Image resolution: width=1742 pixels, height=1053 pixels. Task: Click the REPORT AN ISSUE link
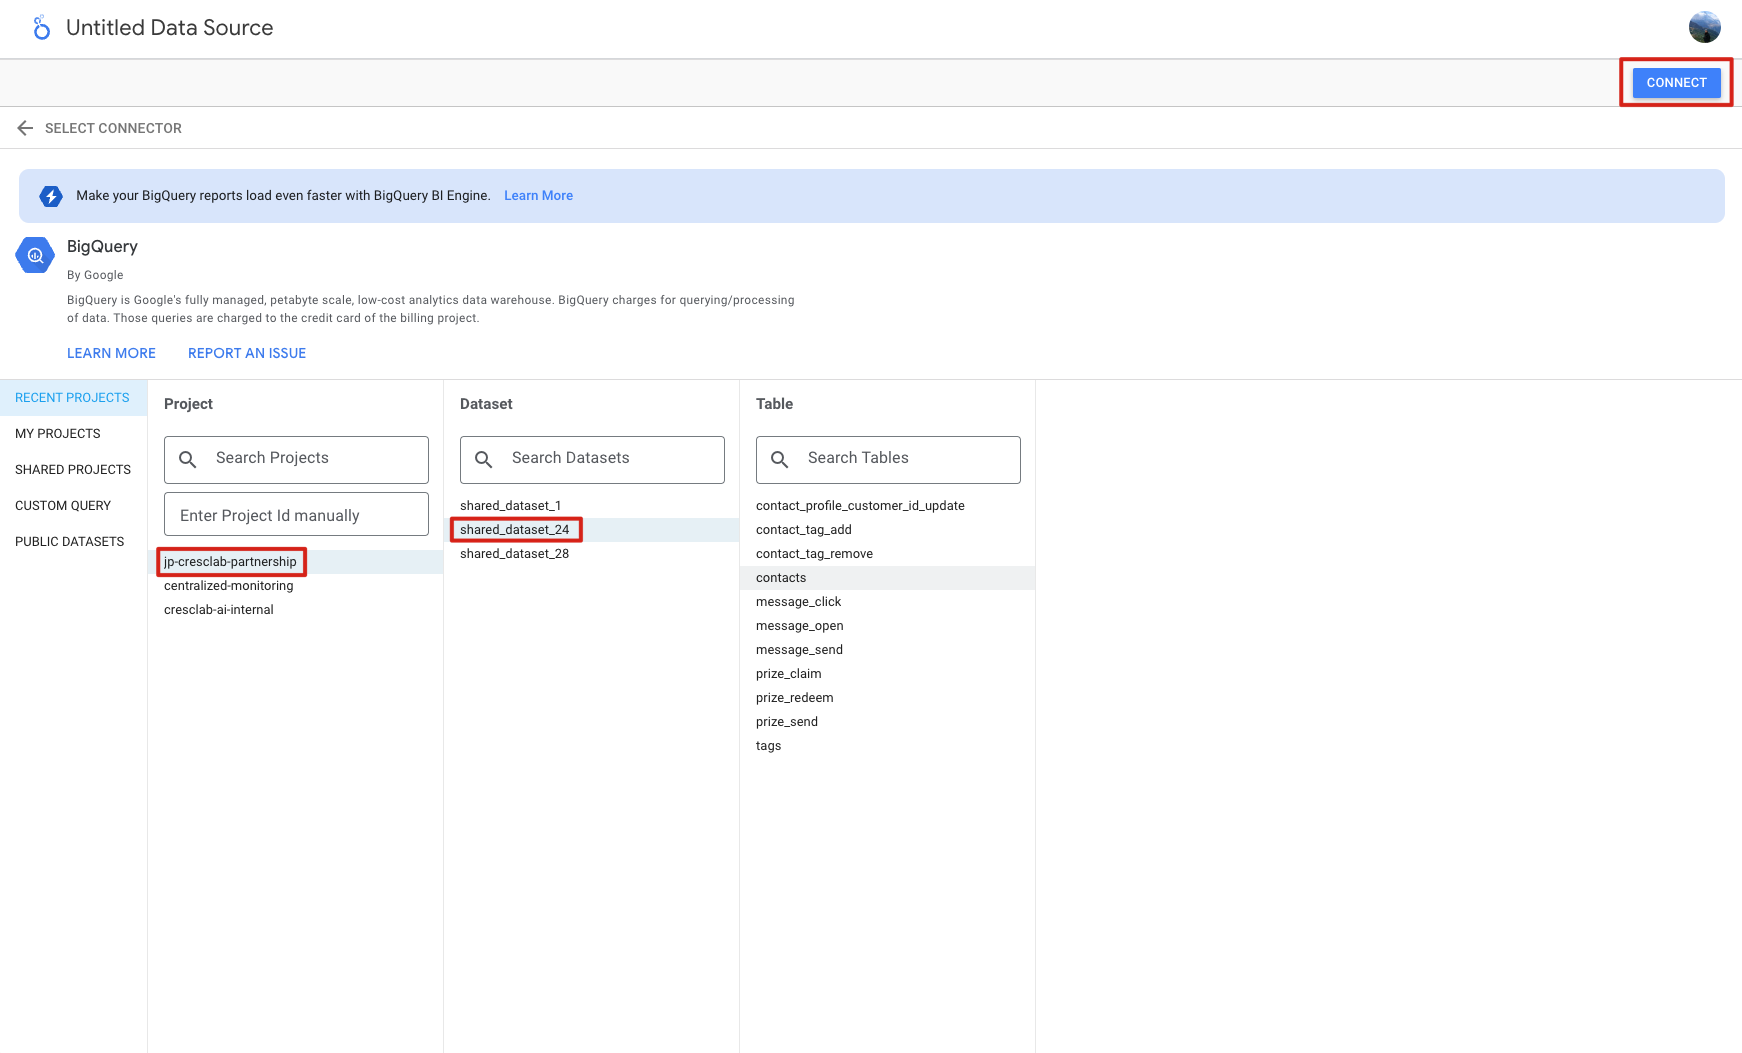coord(247,353)
